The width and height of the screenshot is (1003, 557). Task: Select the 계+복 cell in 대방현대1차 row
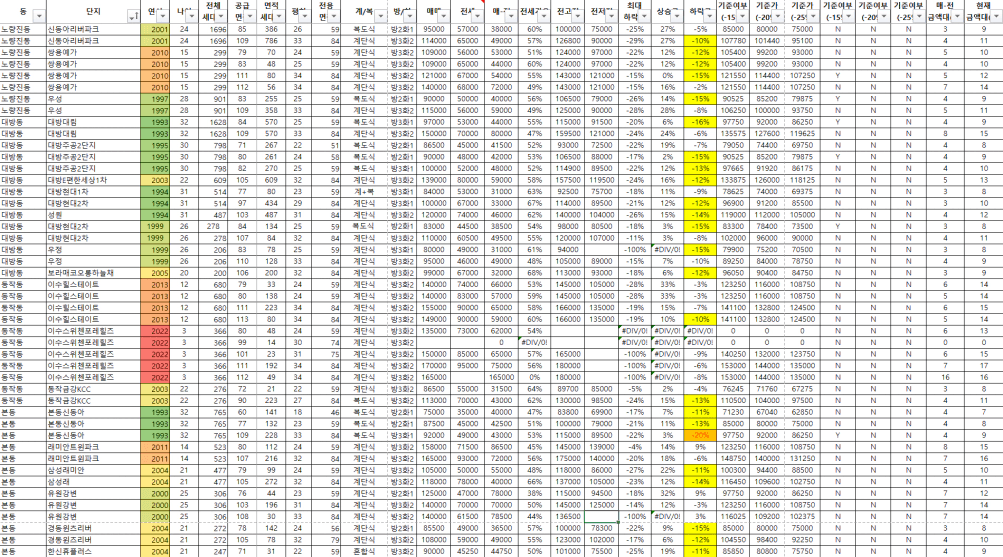365,192
